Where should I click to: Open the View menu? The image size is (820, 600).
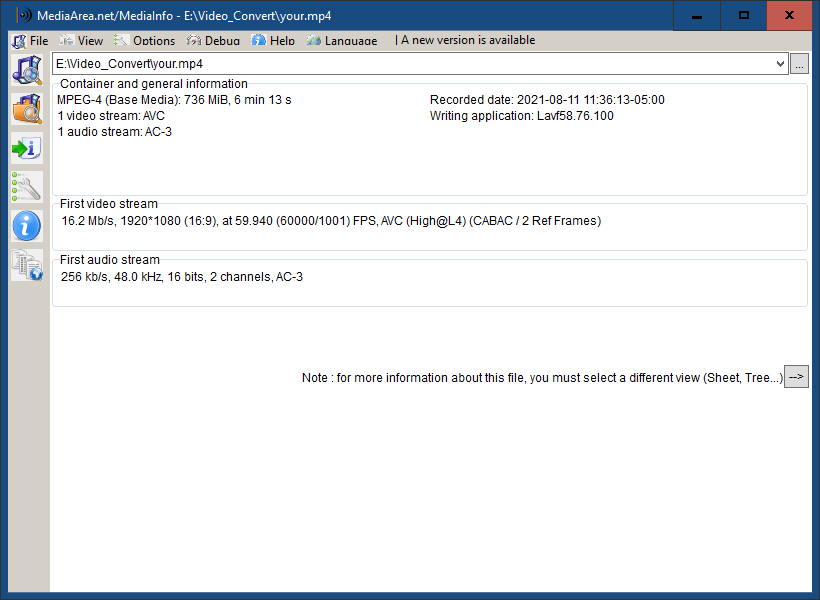pyautogui.click(x=81, y=40)
